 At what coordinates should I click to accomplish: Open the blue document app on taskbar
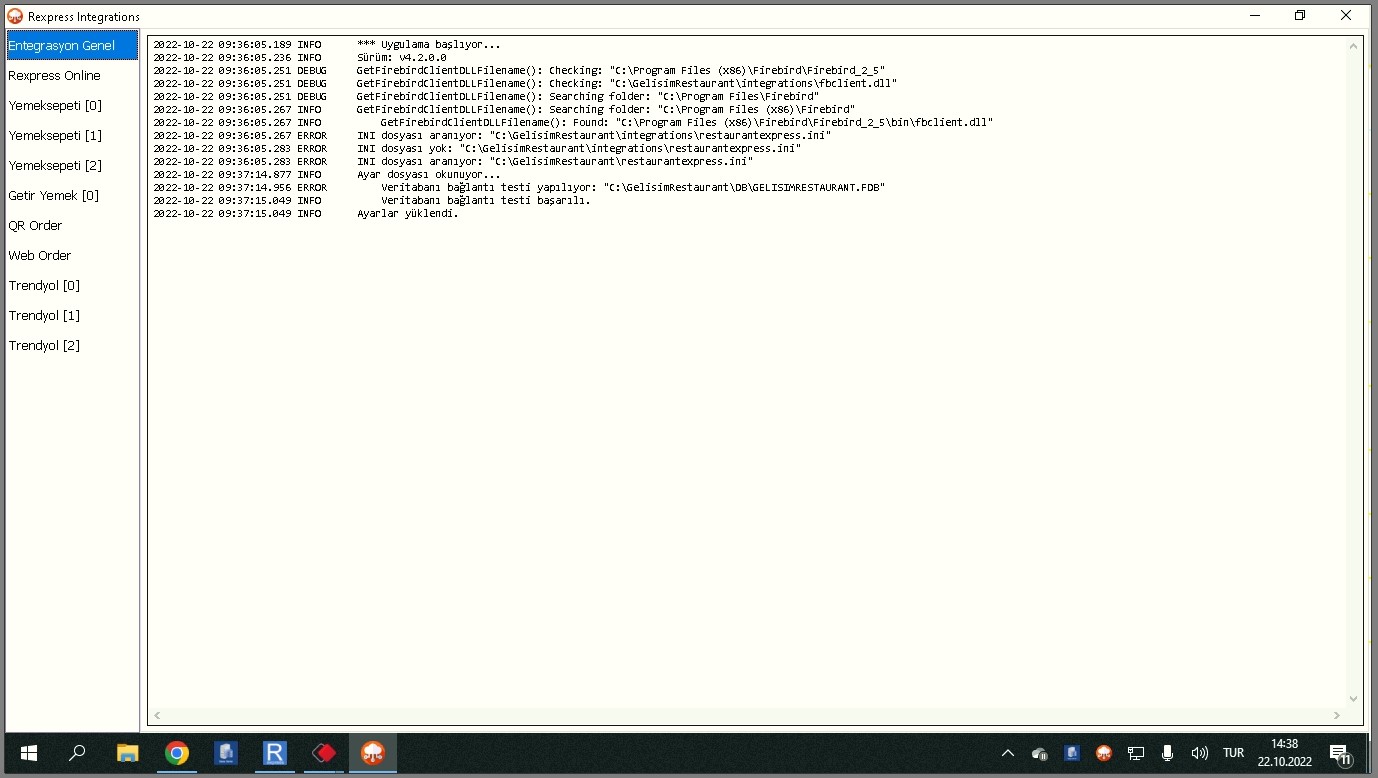point(226,753)
